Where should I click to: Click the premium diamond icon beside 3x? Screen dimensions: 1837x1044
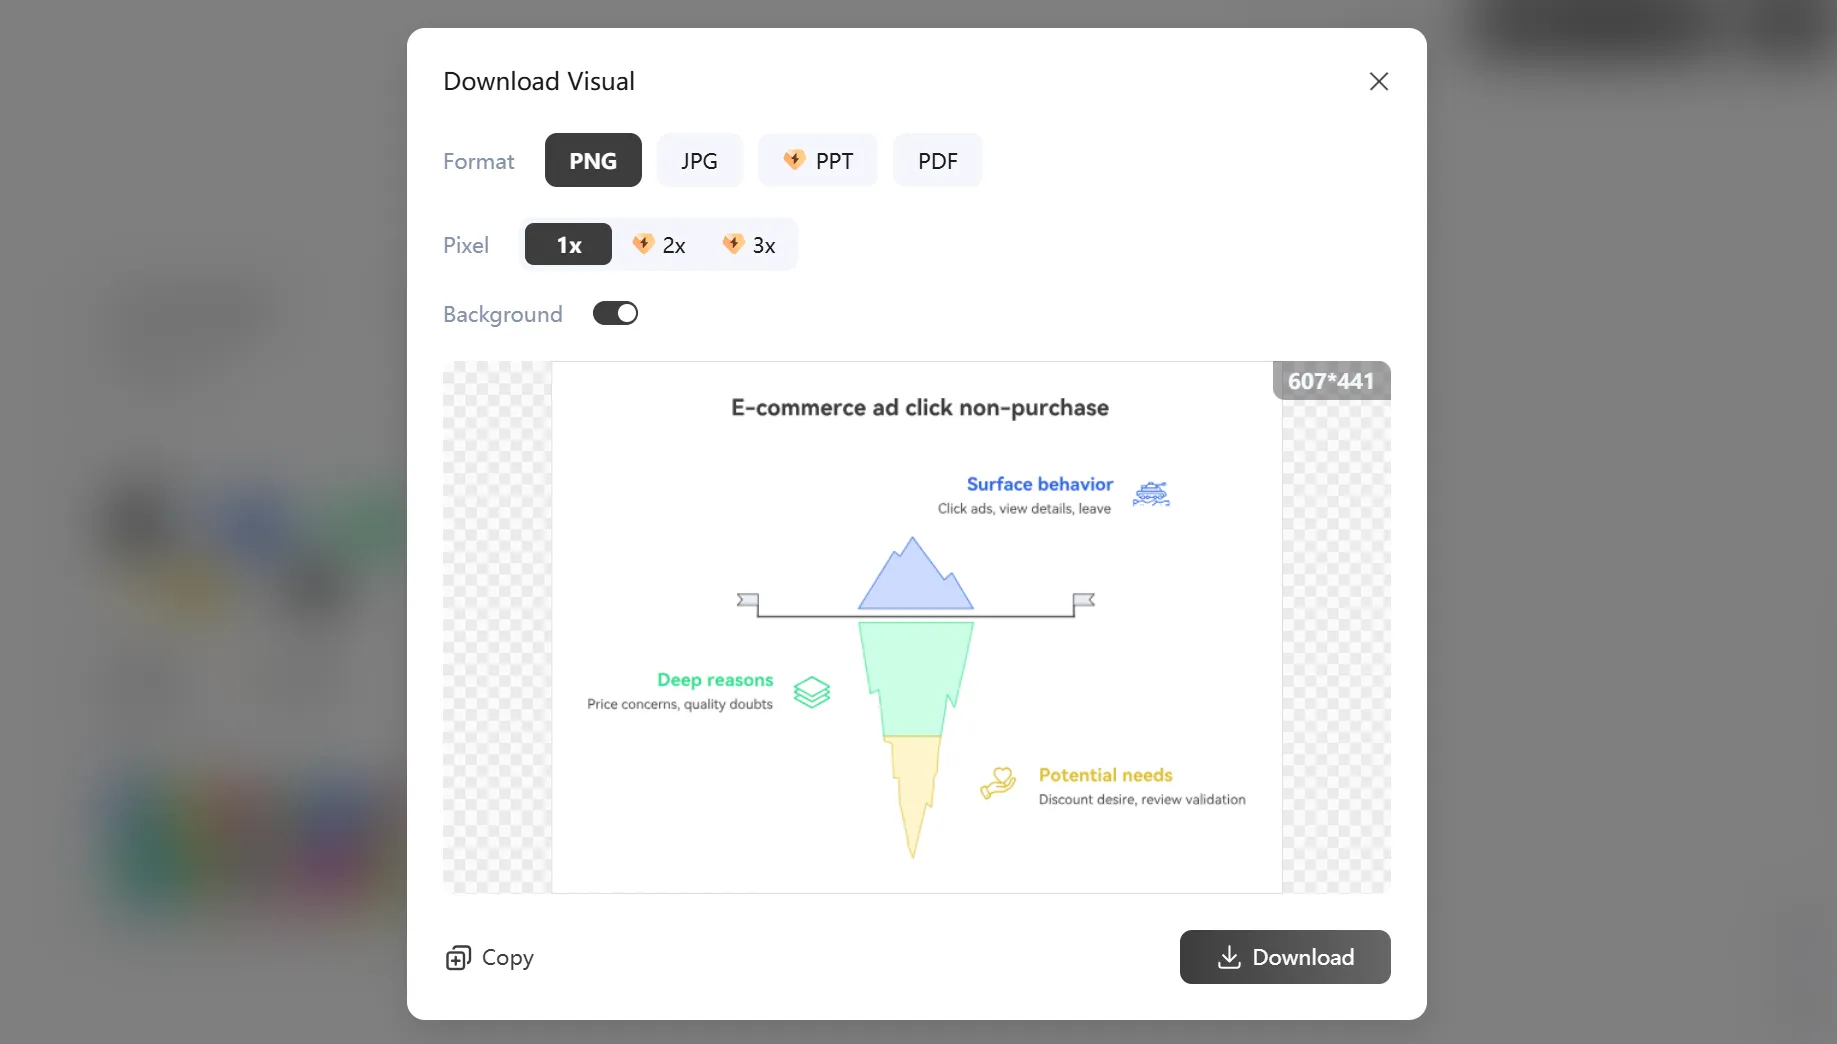tap(733, 244)
